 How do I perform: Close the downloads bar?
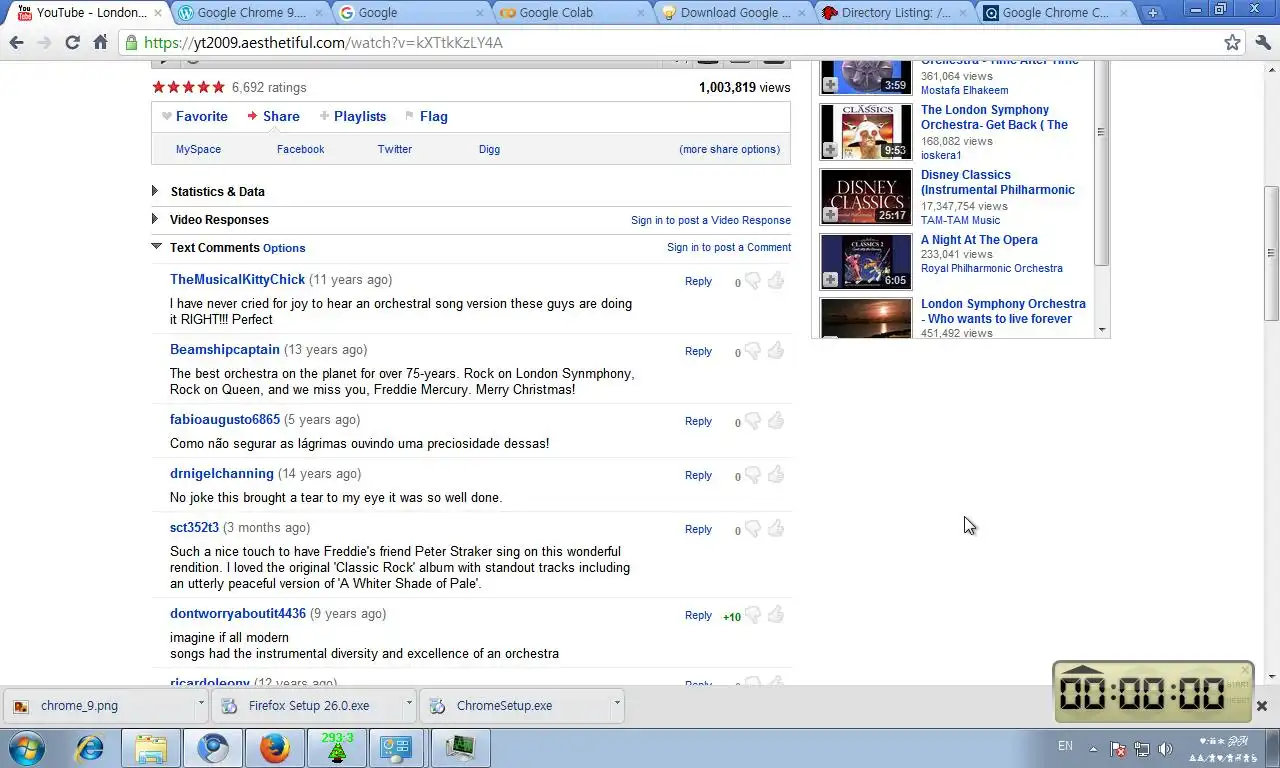tap(1261, 706)
